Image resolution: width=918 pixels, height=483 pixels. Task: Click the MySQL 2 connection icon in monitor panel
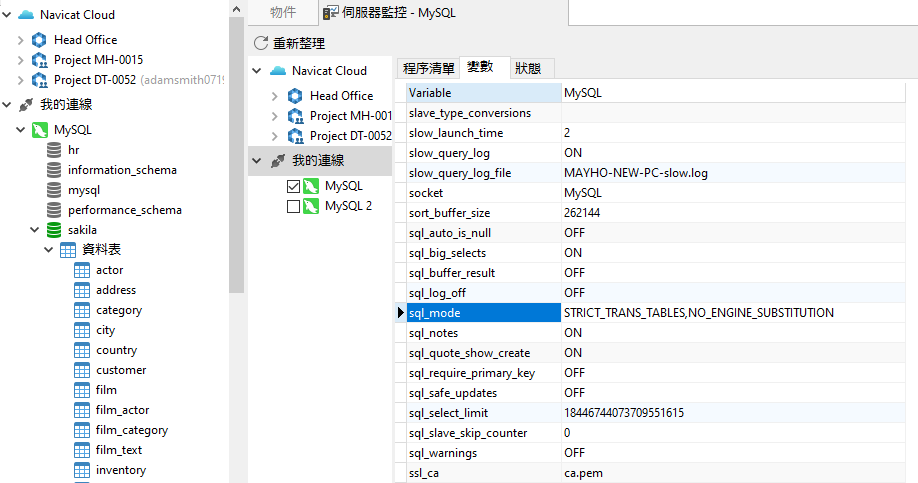coord(311,206)
